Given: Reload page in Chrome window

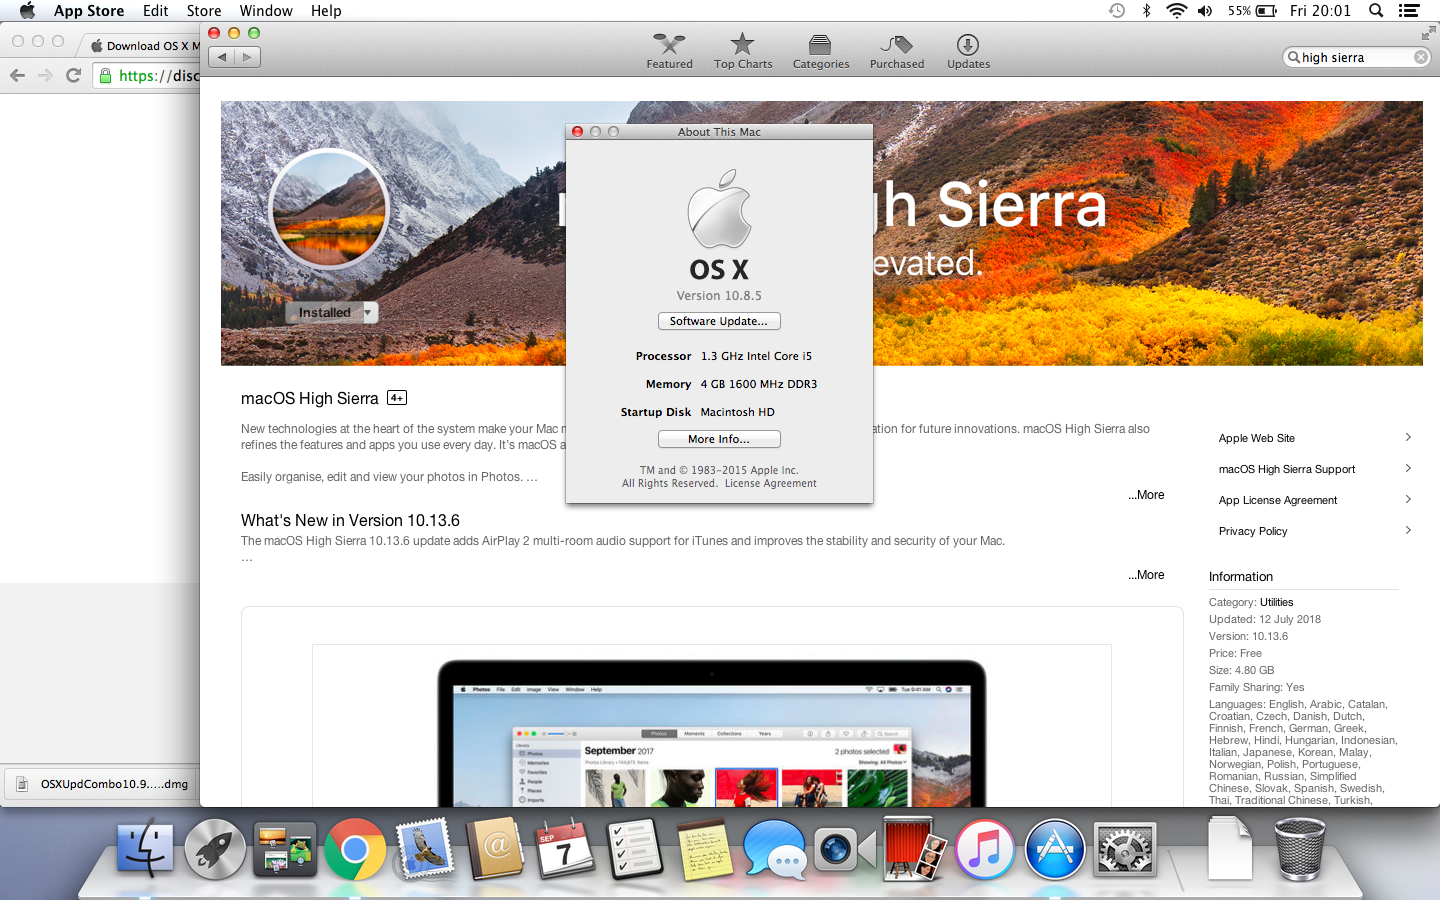Looking at the screenshot, I should [x=73, y=75].
